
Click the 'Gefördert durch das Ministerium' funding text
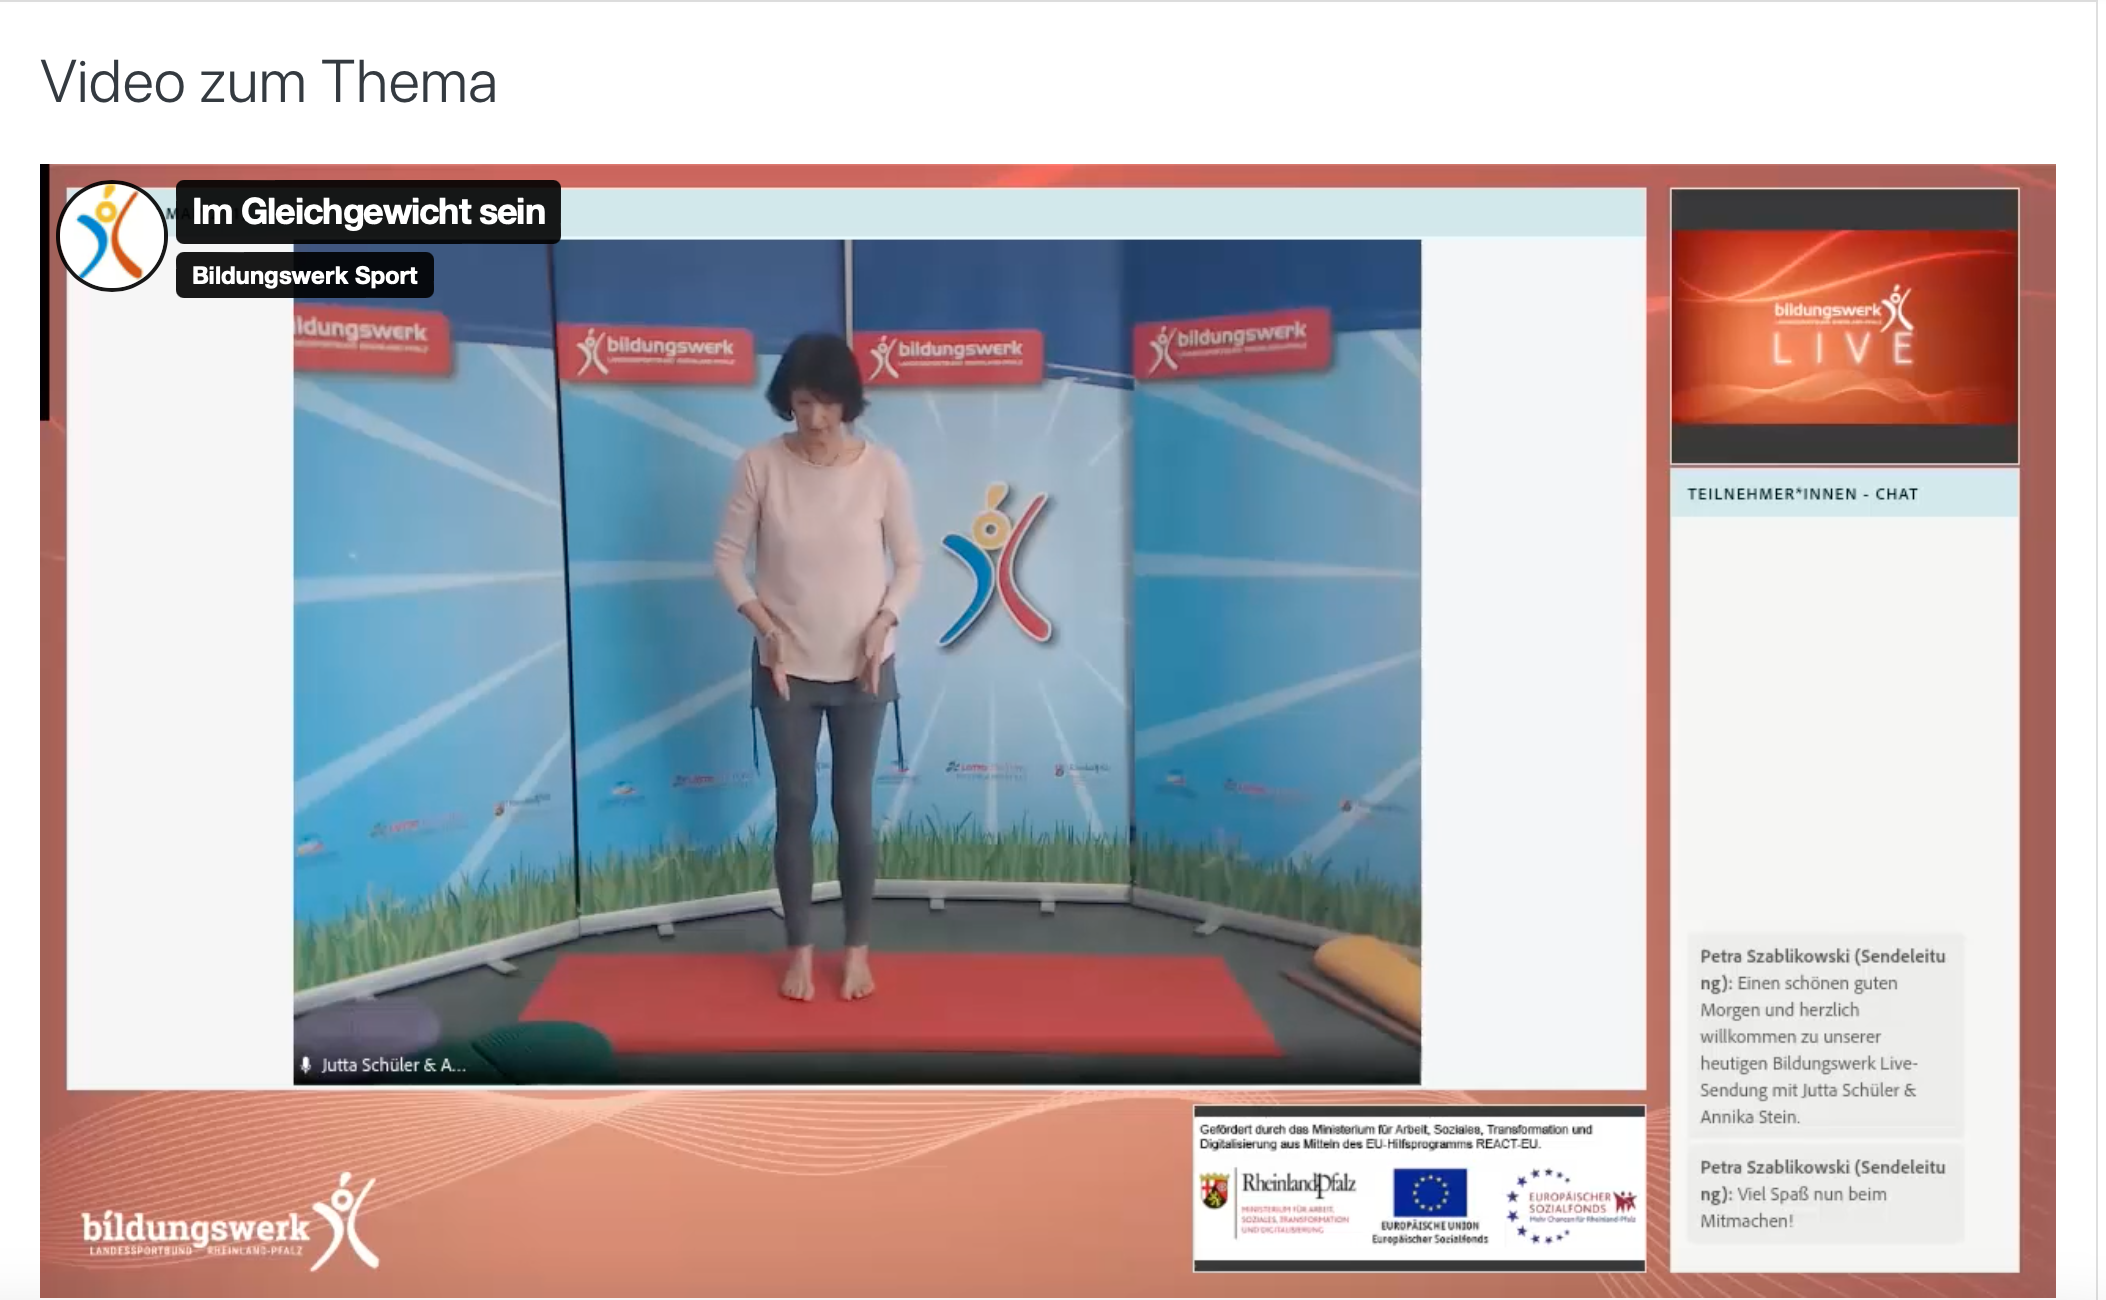pyautogui.click(x=1395, y=1136)
